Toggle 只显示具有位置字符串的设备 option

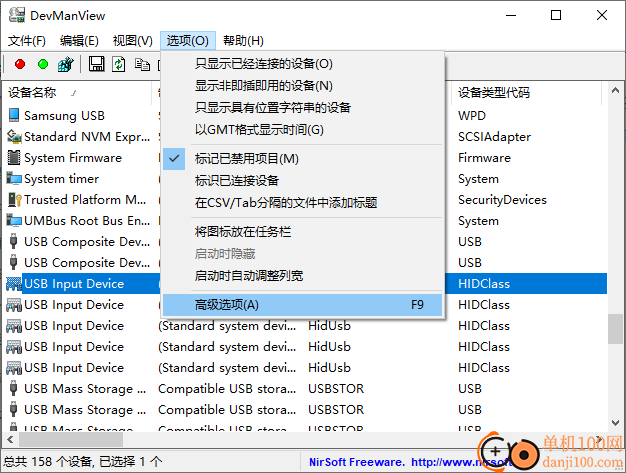click(303, 107)
